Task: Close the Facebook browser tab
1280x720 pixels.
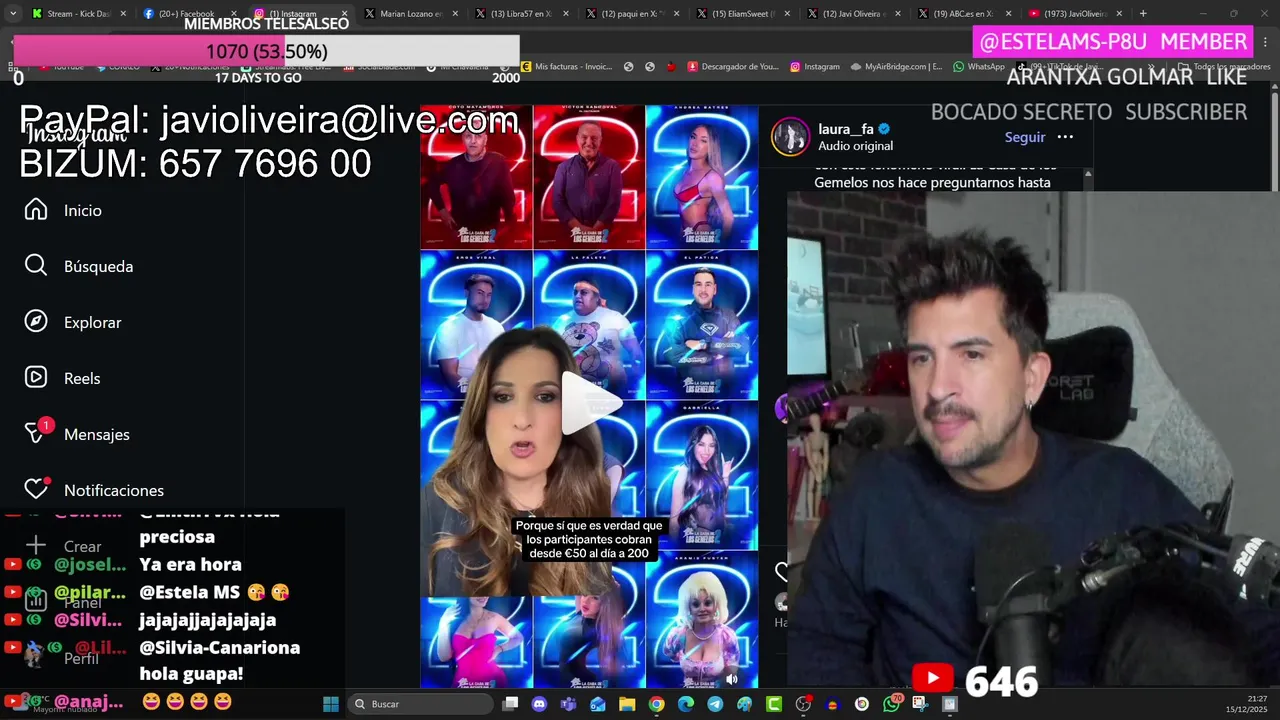Action: (234, 14)
